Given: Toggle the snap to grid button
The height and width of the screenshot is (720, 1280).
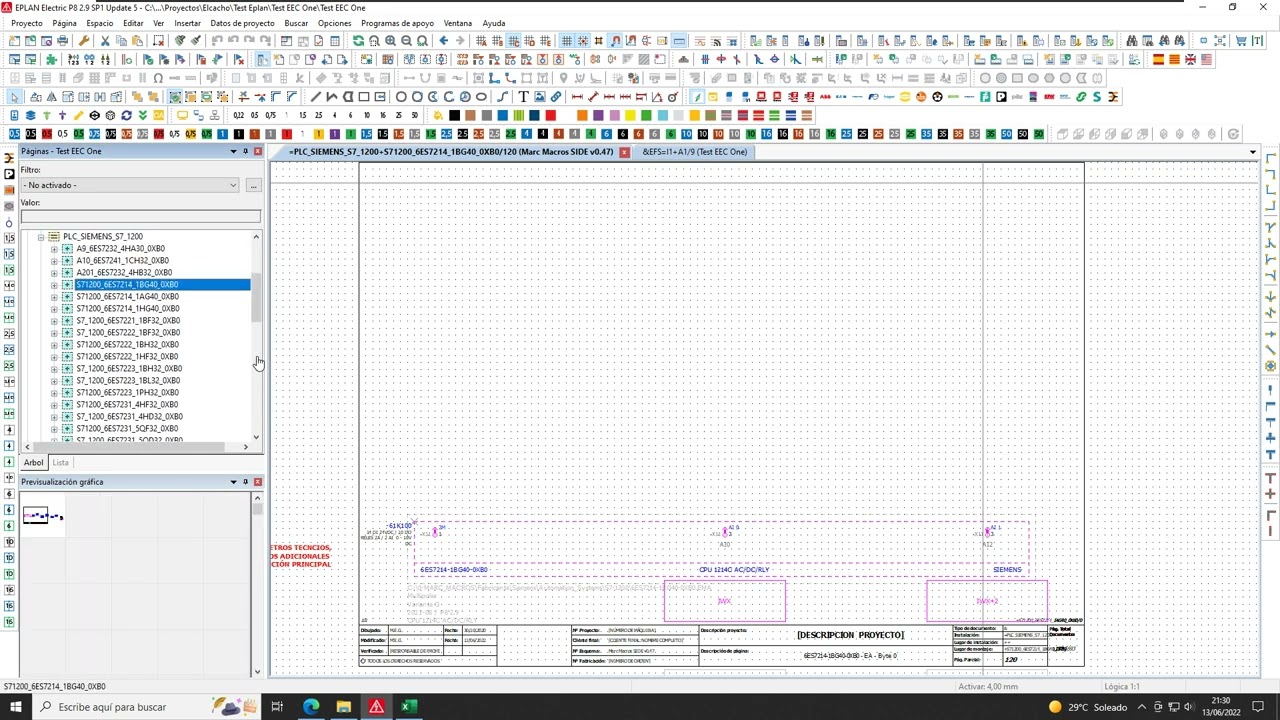Looking at the screenshot, I should click(x=582, y=40).
